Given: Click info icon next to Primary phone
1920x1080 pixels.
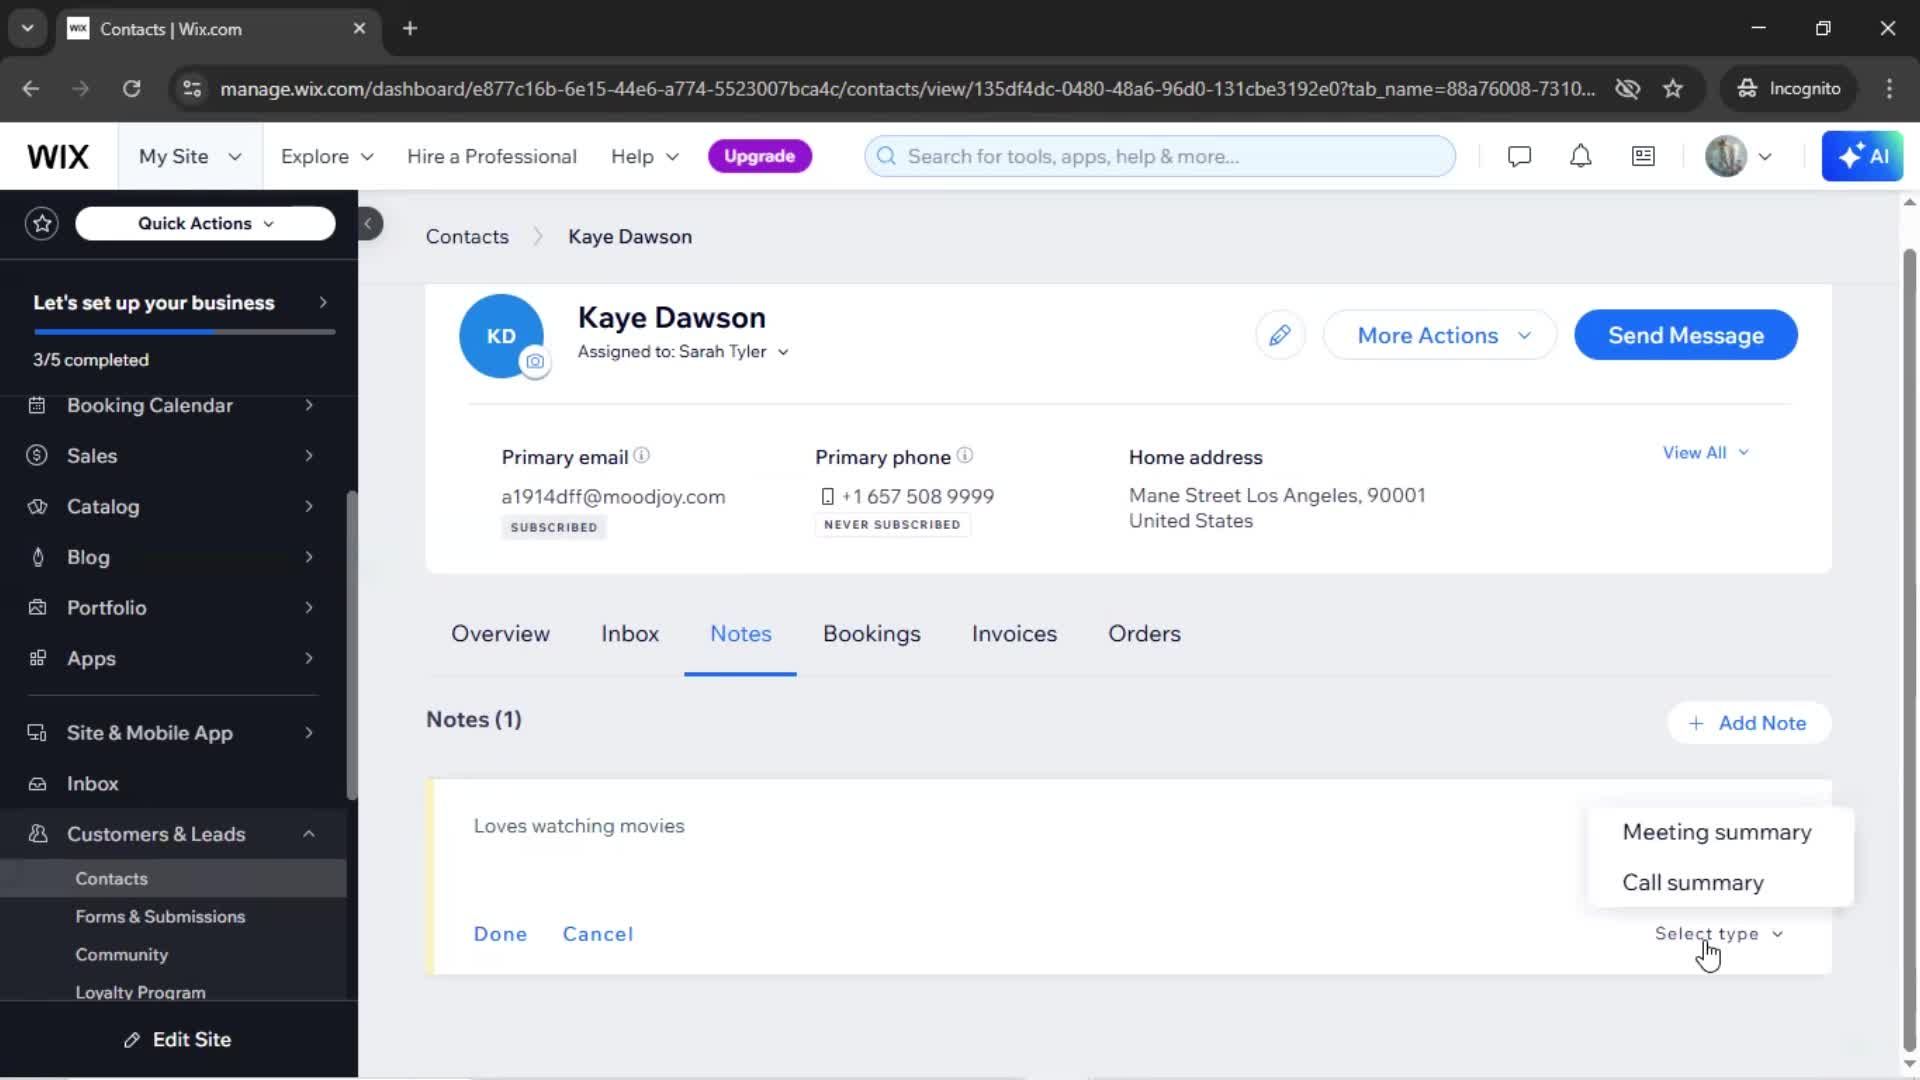Looking at the screenshot, I should coord(964,456).
